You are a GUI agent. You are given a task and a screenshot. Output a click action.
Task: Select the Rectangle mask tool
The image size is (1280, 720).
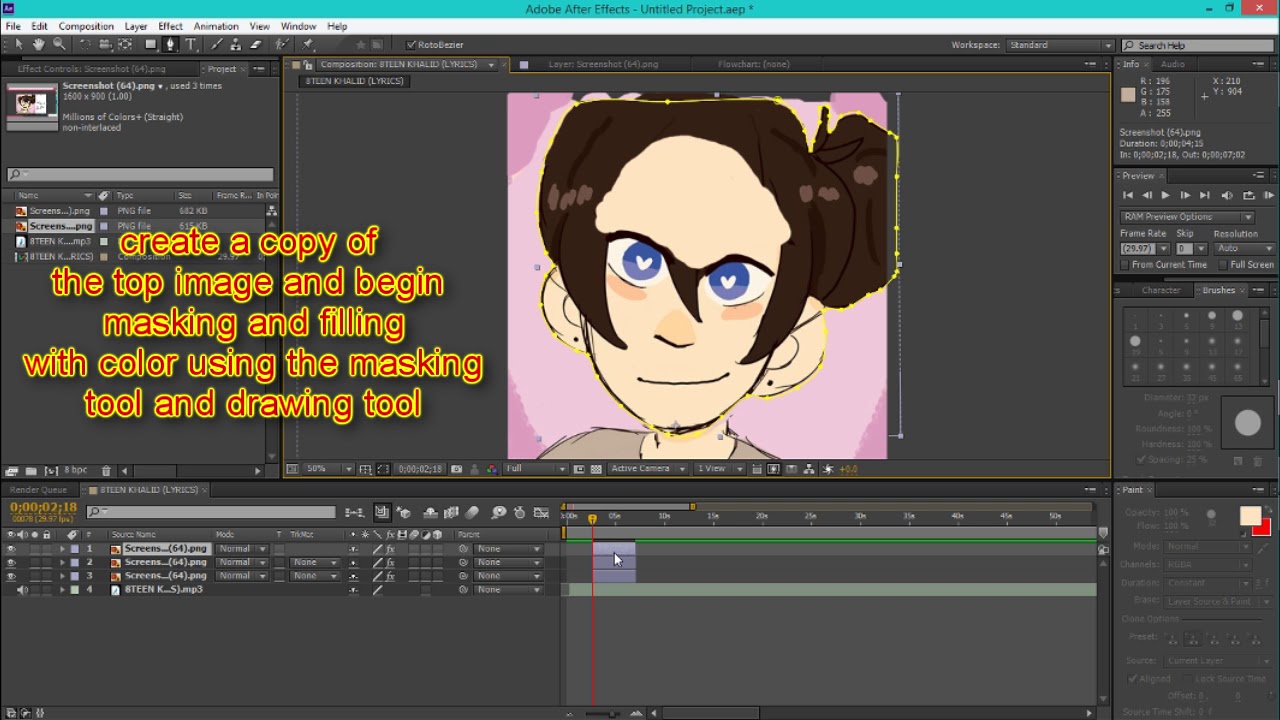coord(150,45)
